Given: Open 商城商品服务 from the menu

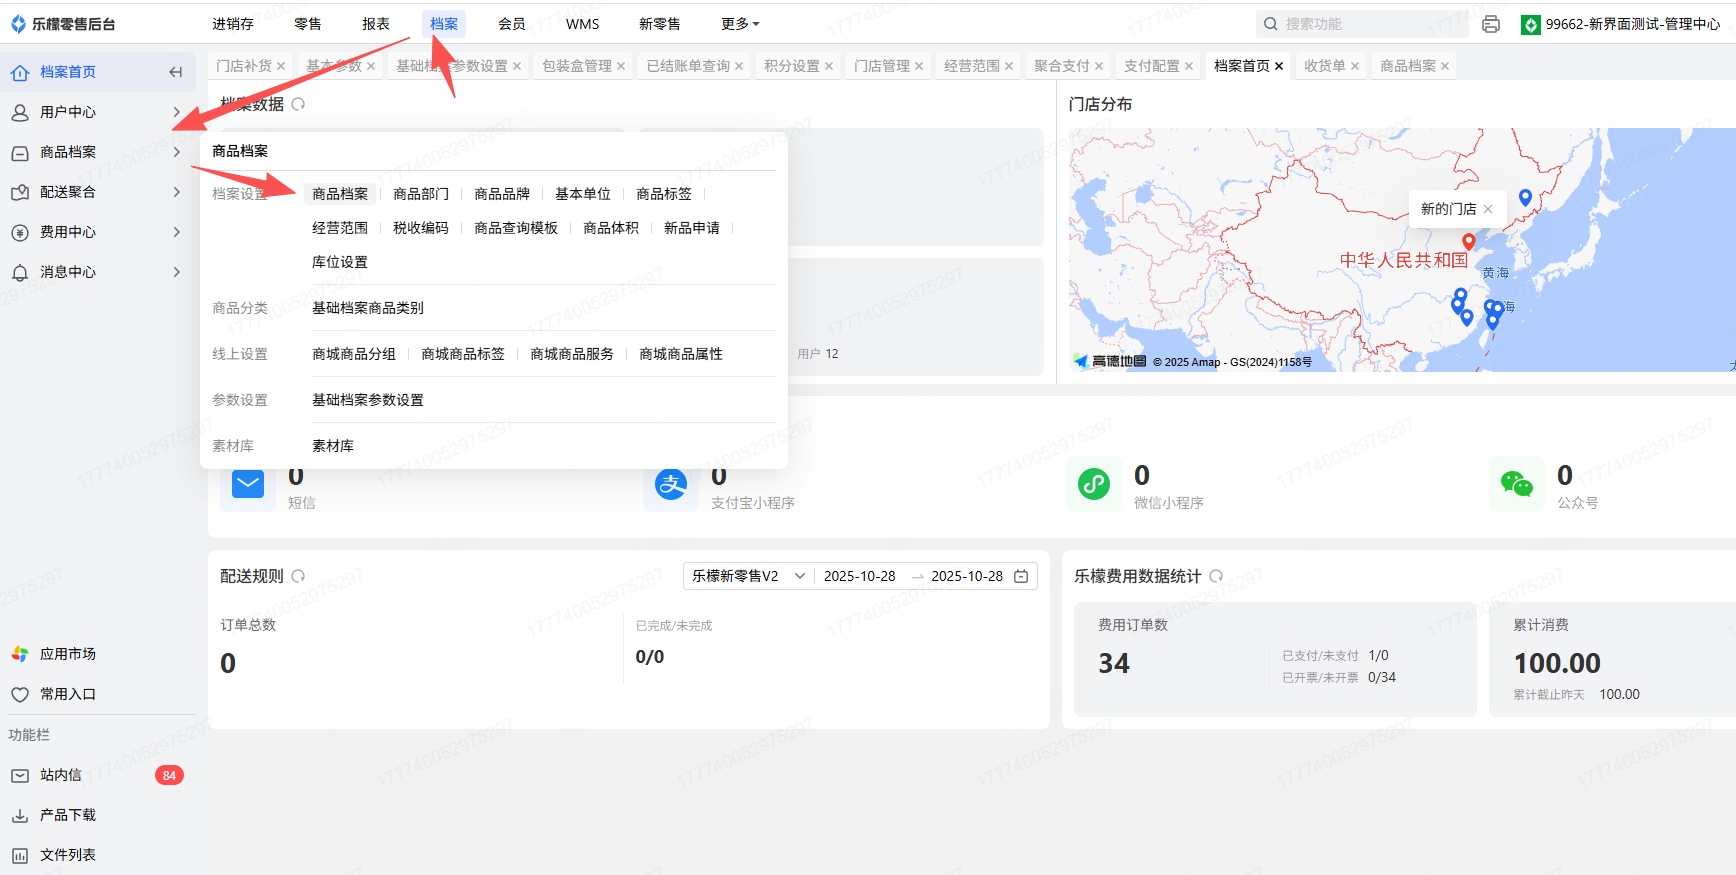Looking at the screenshot, I should pos(572,354).
